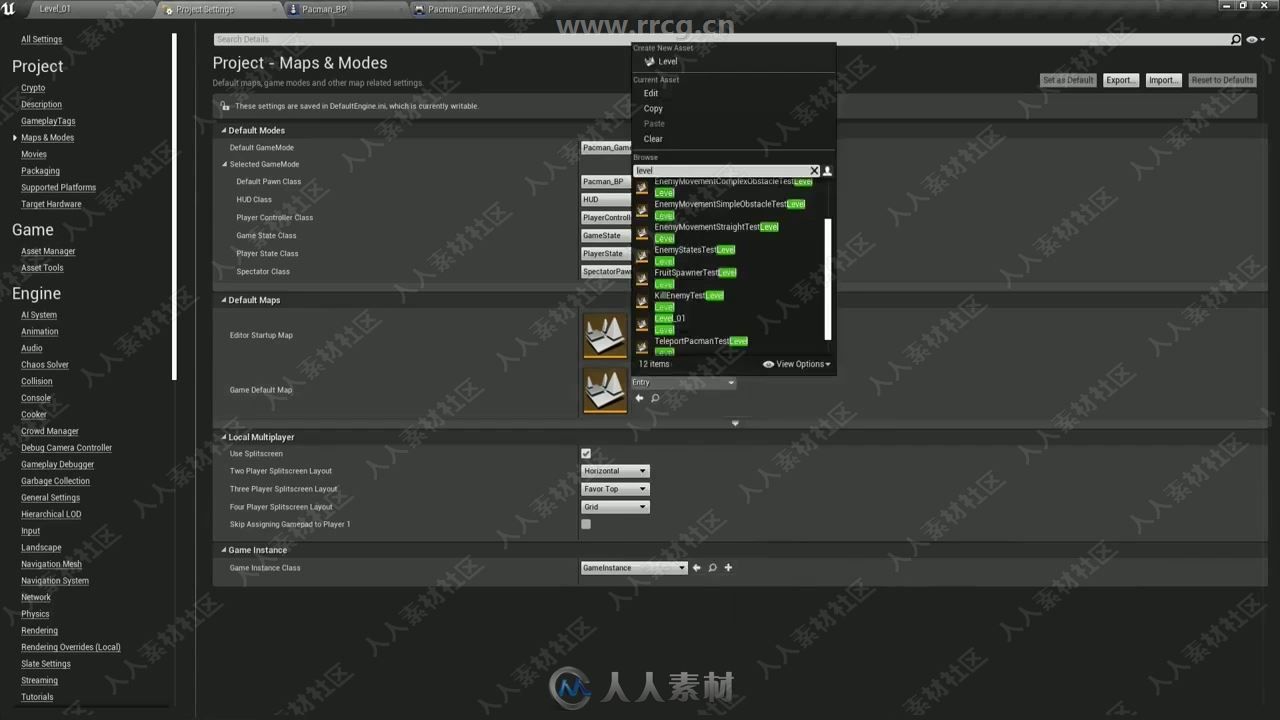Click the user filter icon beside asset search
The height and width of the screenshot is (720, 1280).
pos(827,171)
